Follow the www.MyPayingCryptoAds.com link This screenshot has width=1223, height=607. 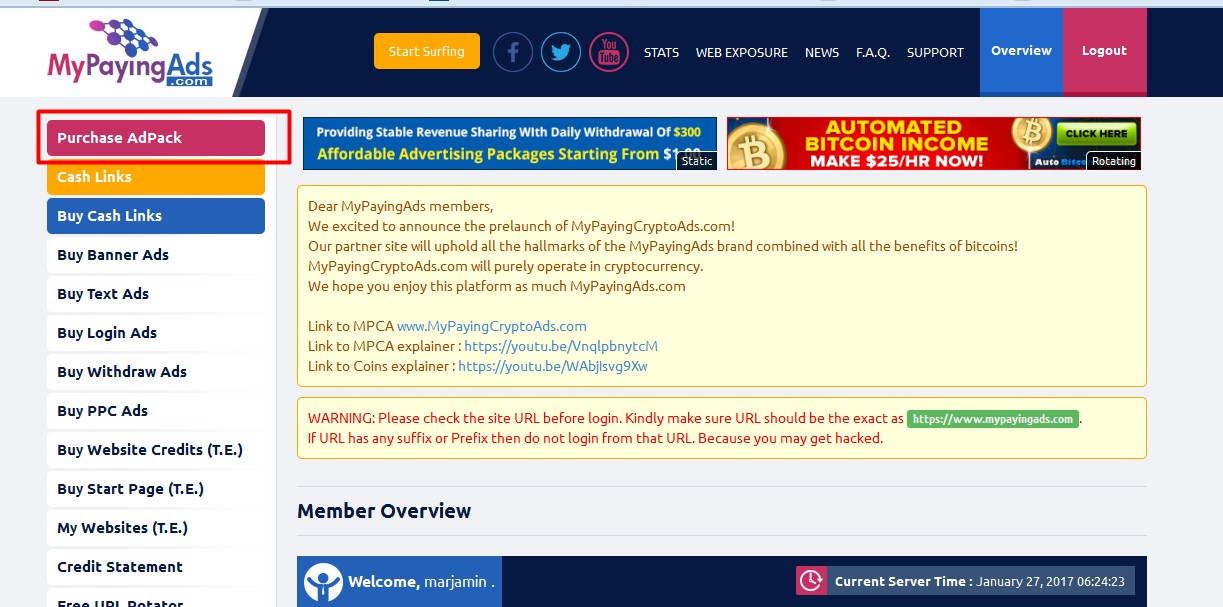click(492, 326)
